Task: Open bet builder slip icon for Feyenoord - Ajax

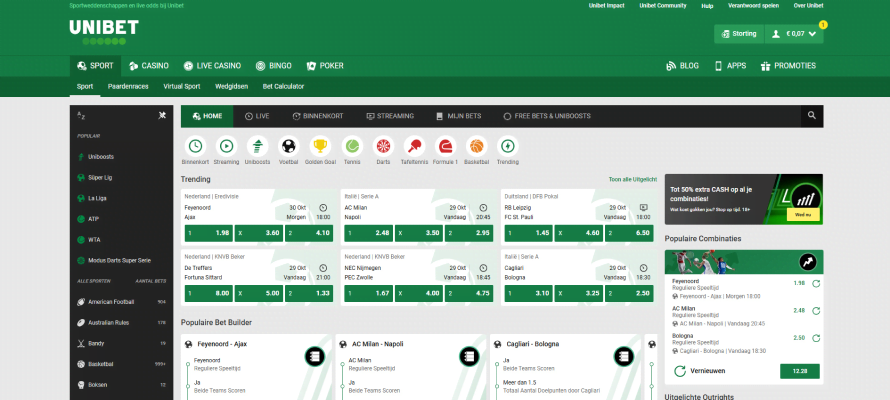Action: [314, 356]
